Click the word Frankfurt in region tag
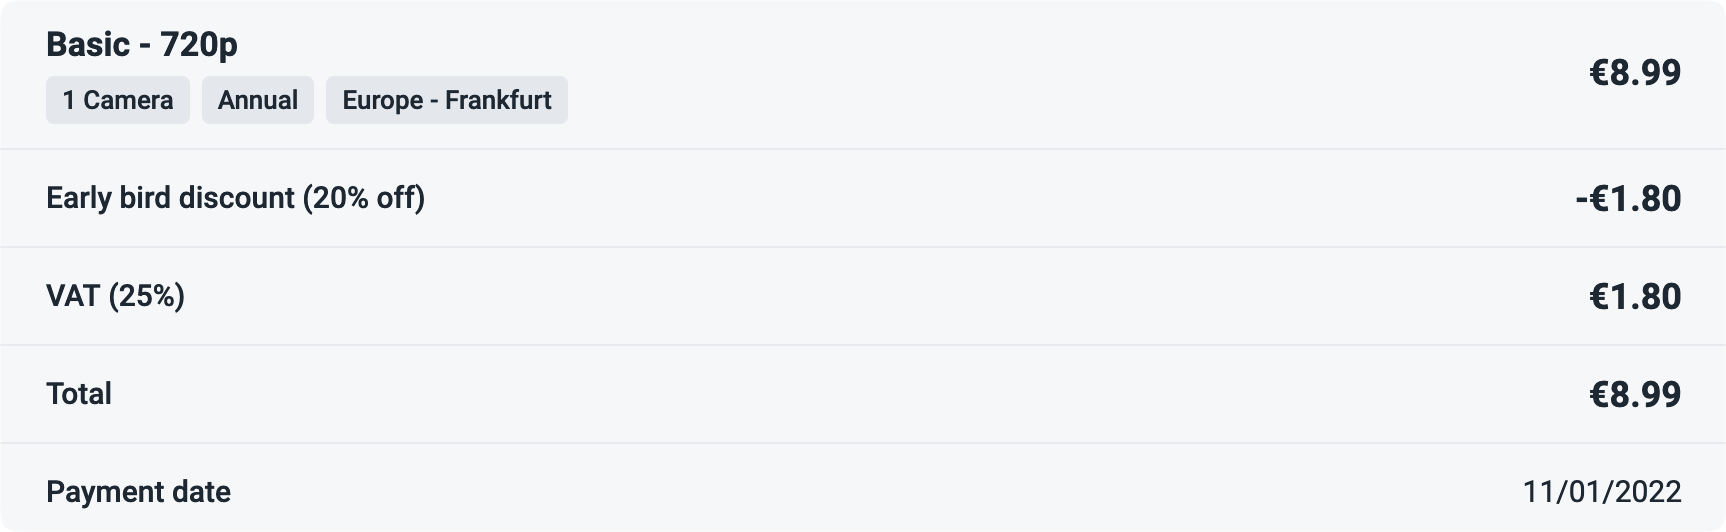This screenshot has width=1726, height=532. point(498,100)
